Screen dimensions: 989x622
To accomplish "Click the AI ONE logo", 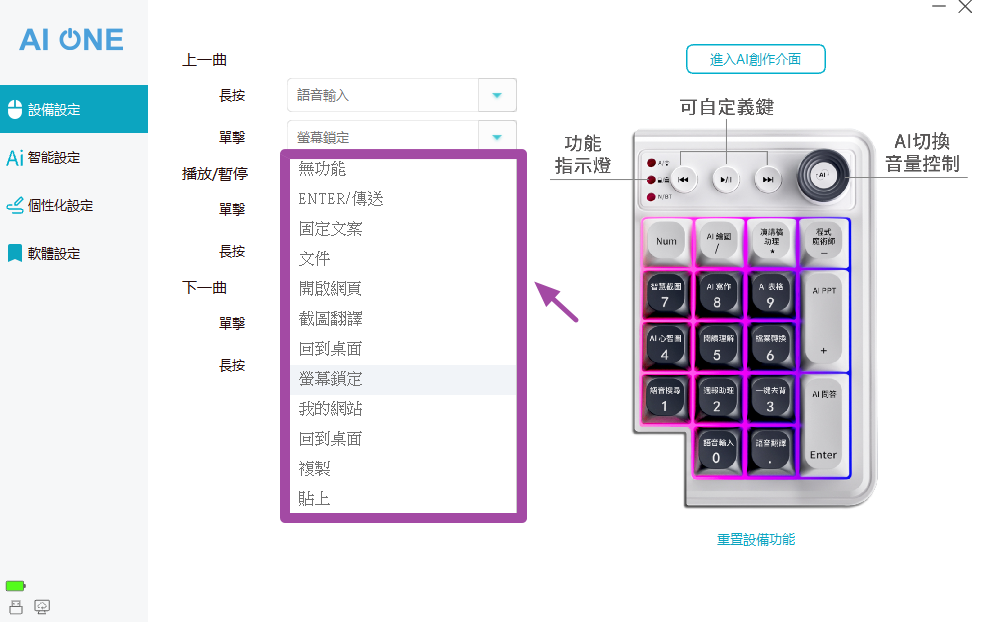I will (x=72, y=40).
